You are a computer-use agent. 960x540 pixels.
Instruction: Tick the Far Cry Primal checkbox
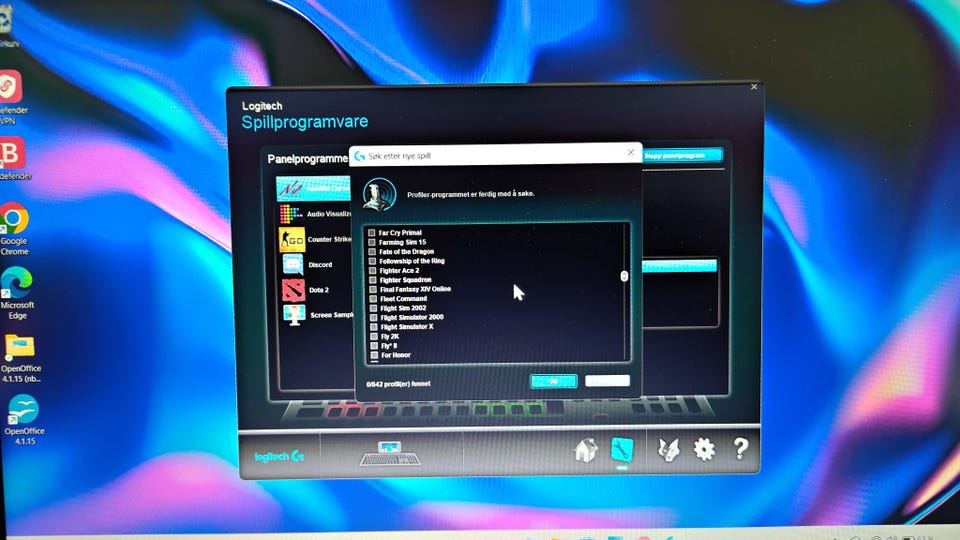point(371,233)
